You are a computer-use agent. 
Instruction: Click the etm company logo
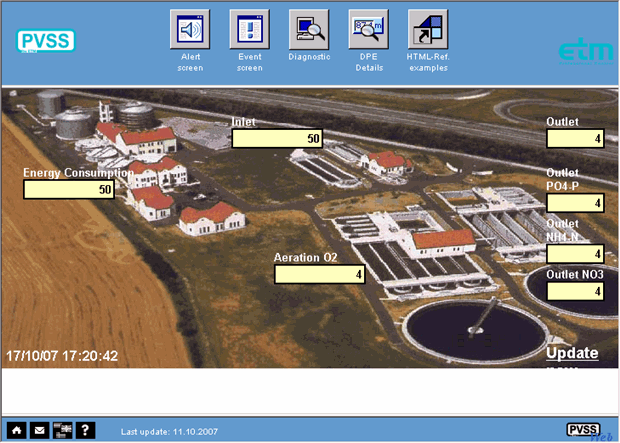click(x=586, y=51)
